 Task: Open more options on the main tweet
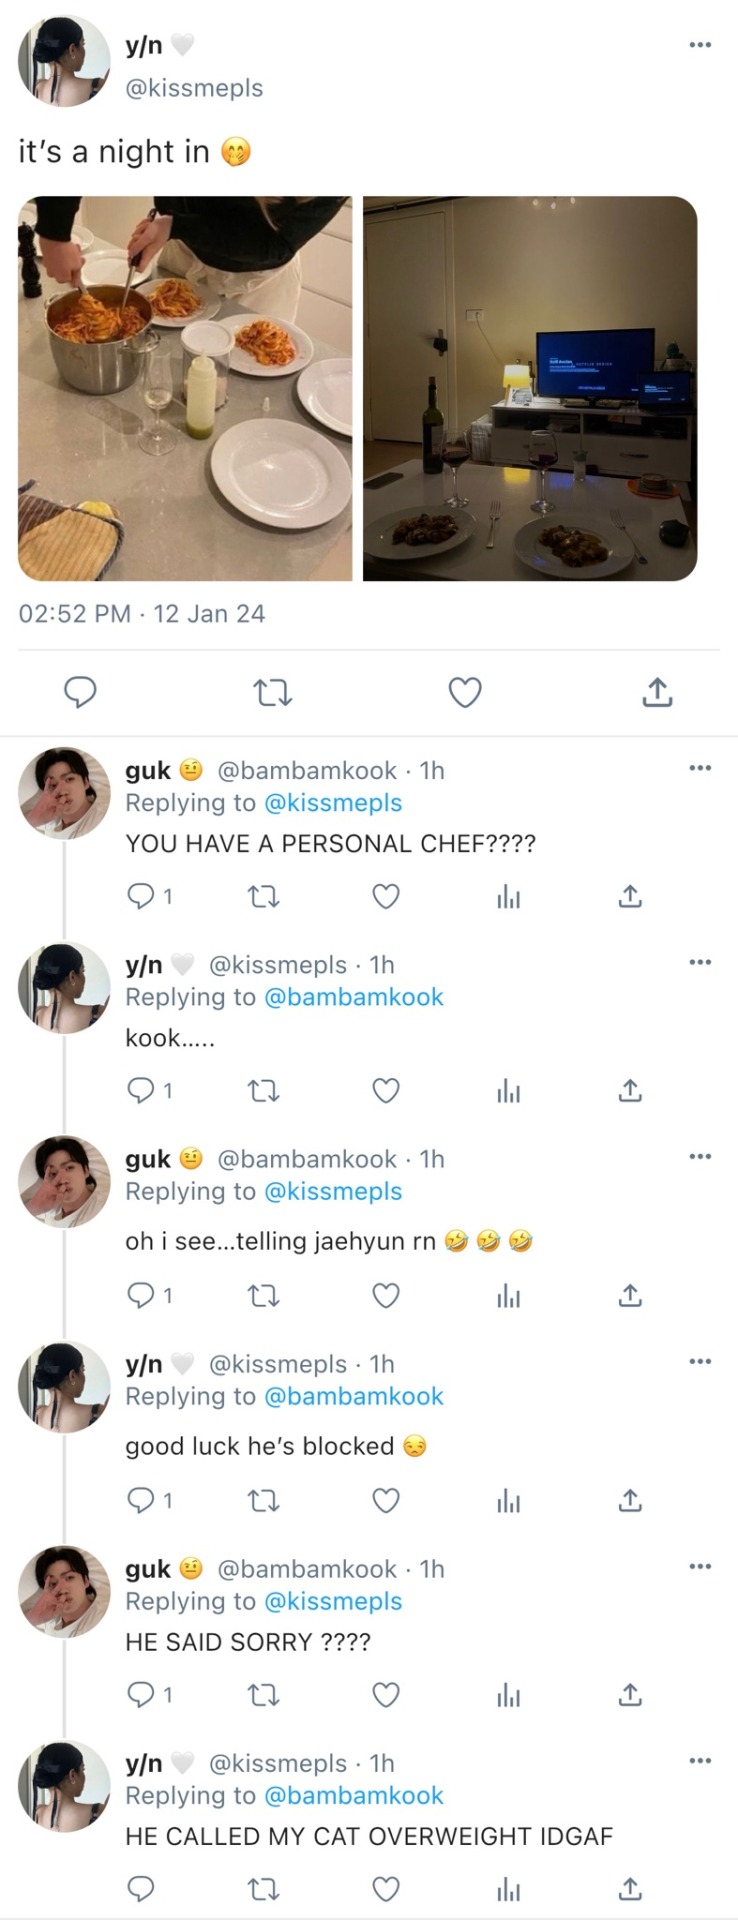700,45
